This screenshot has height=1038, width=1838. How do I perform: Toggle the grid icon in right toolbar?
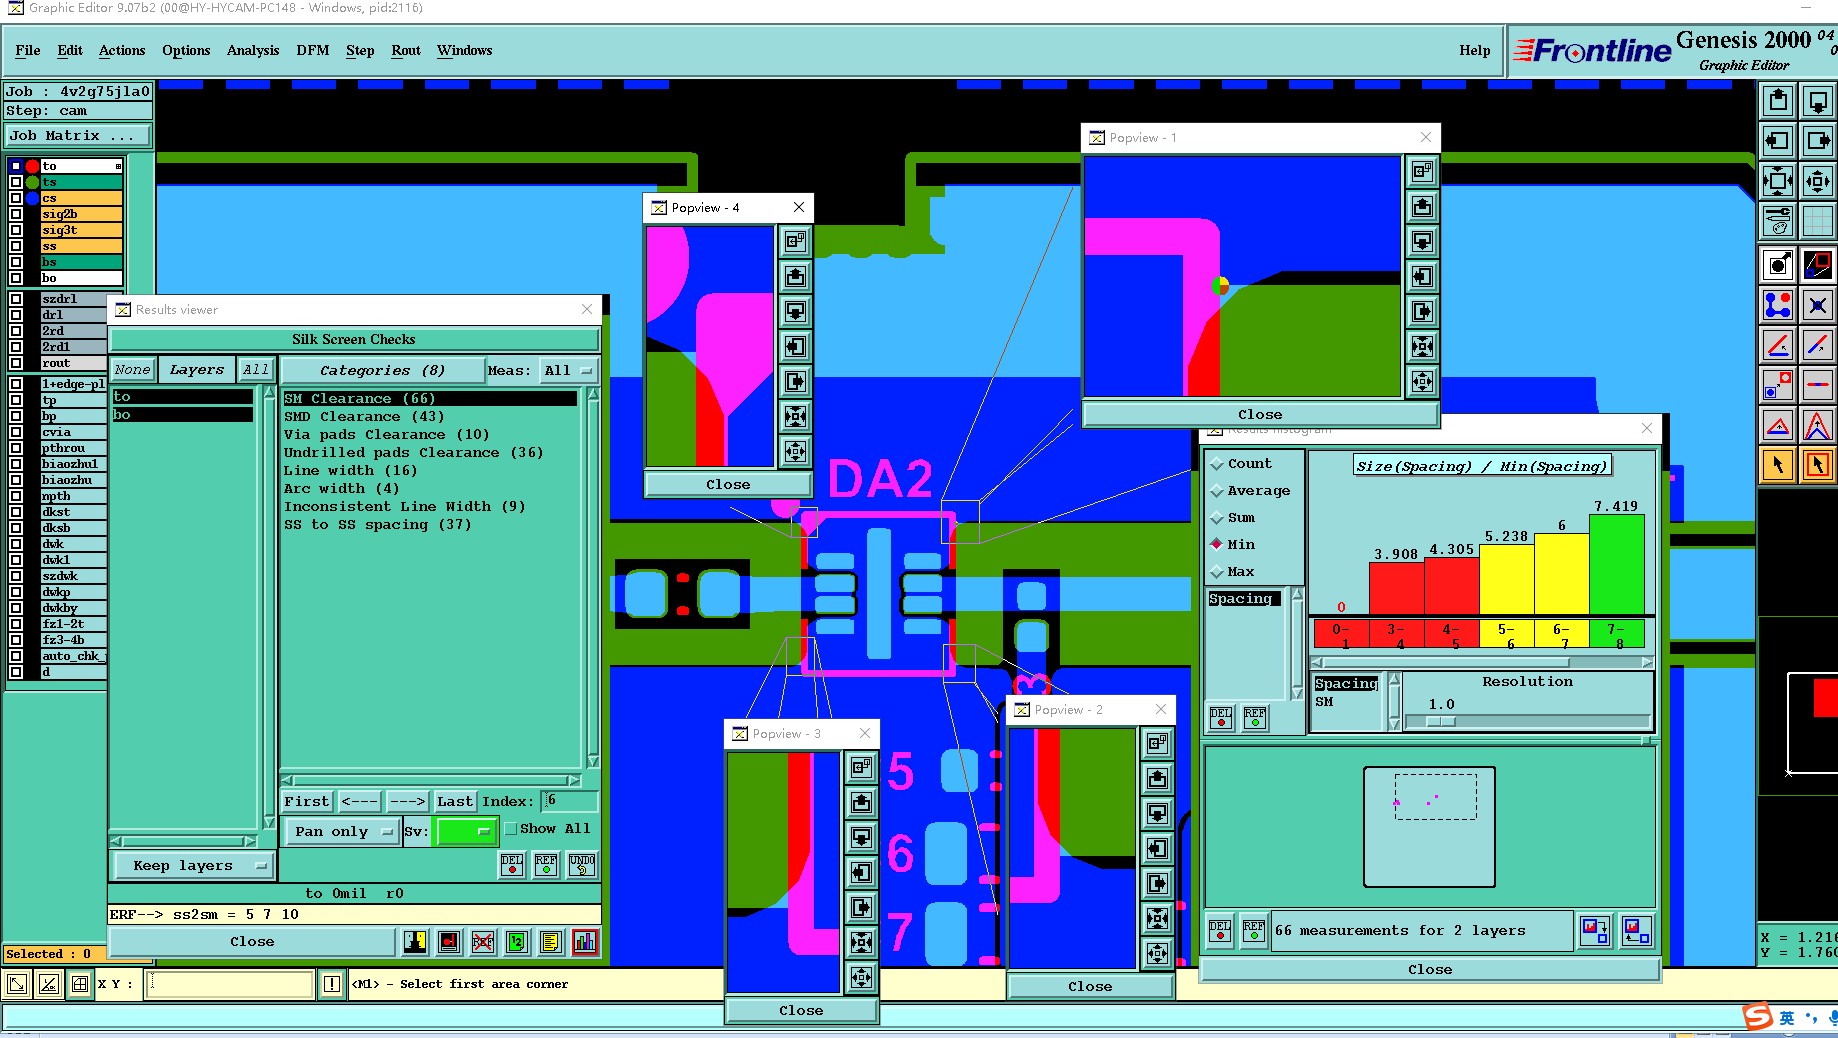coord(1817,221)
